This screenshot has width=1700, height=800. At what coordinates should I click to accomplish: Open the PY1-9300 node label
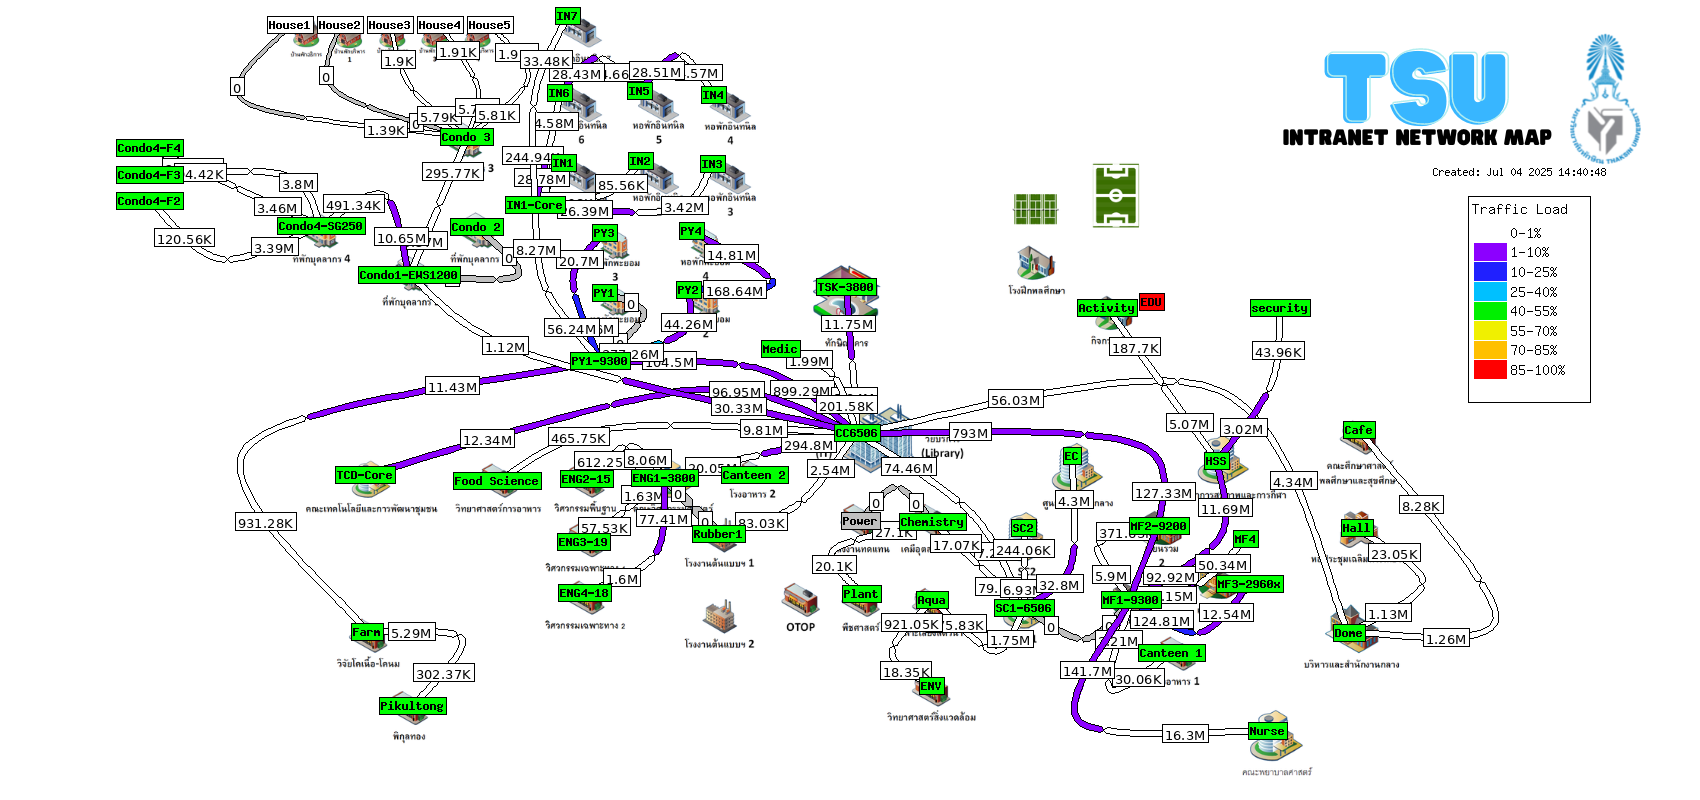pos(600,361)
